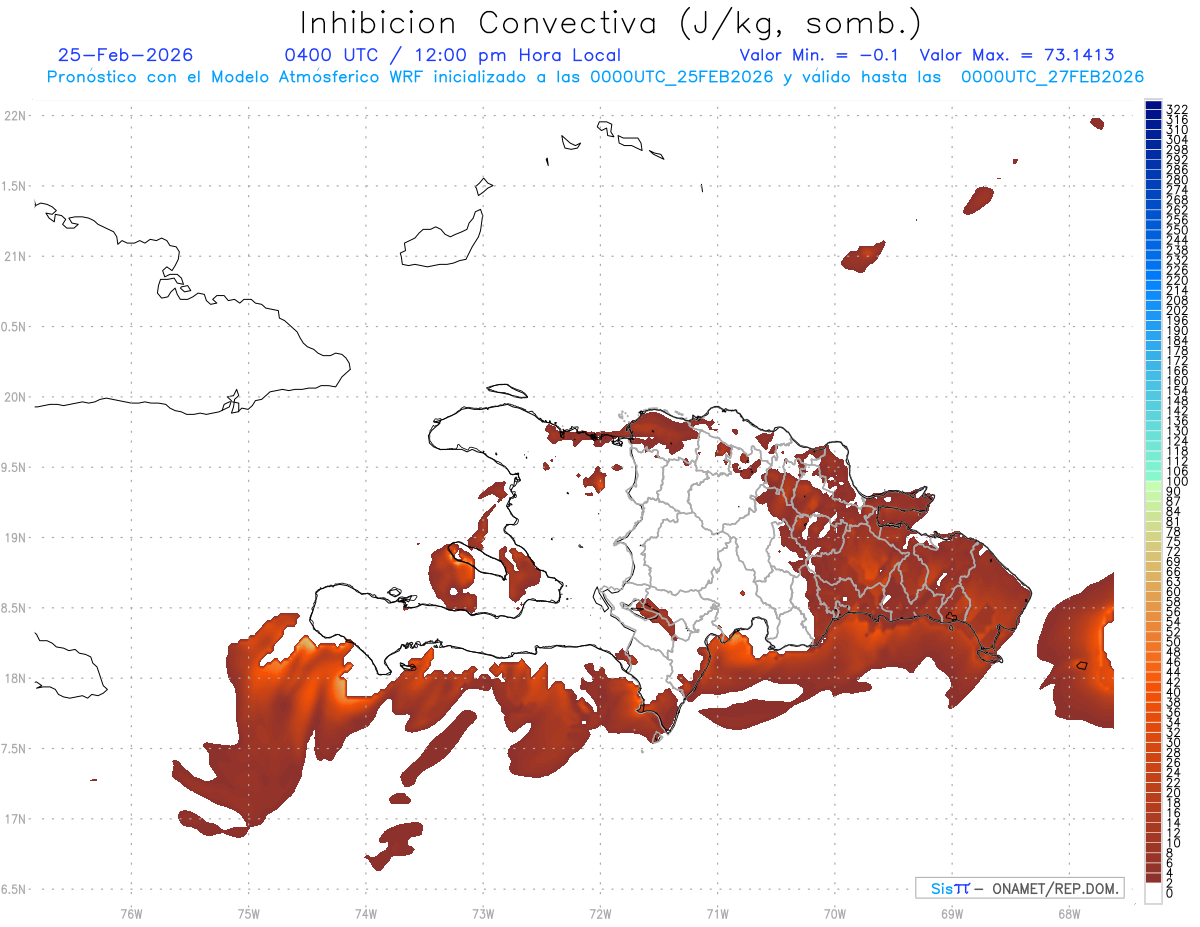Click the '76W' longitude label
Image resolution: width=1200 pixels, height=927 pixels.
131,913
